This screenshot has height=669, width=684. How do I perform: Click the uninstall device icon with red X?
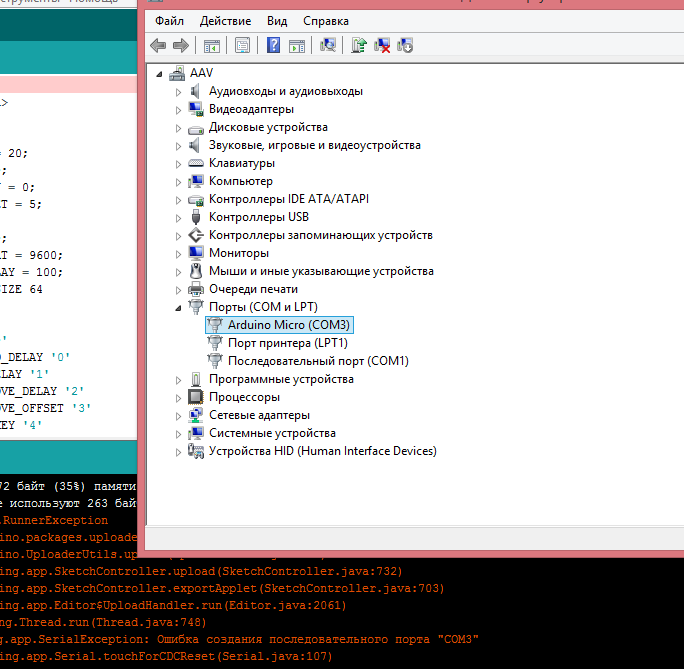(x=382, y=45)
